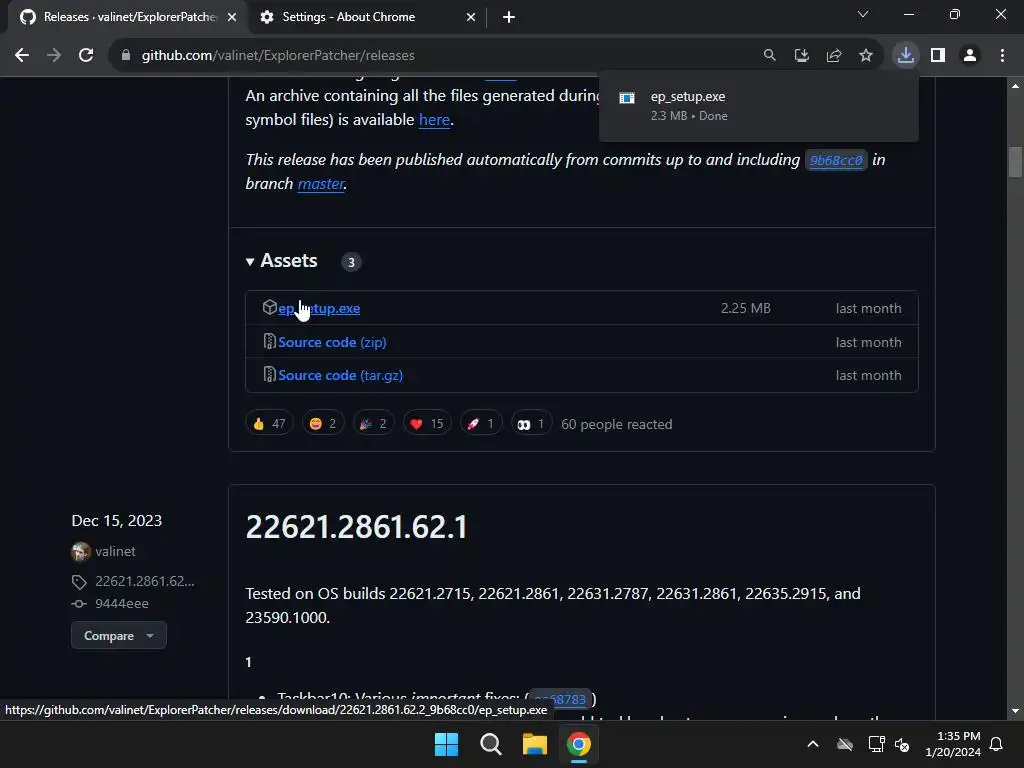The height and width of the screenshot is (768, 1024).
Task: Open a new browser tab
Action: click(x=509, y=17)
